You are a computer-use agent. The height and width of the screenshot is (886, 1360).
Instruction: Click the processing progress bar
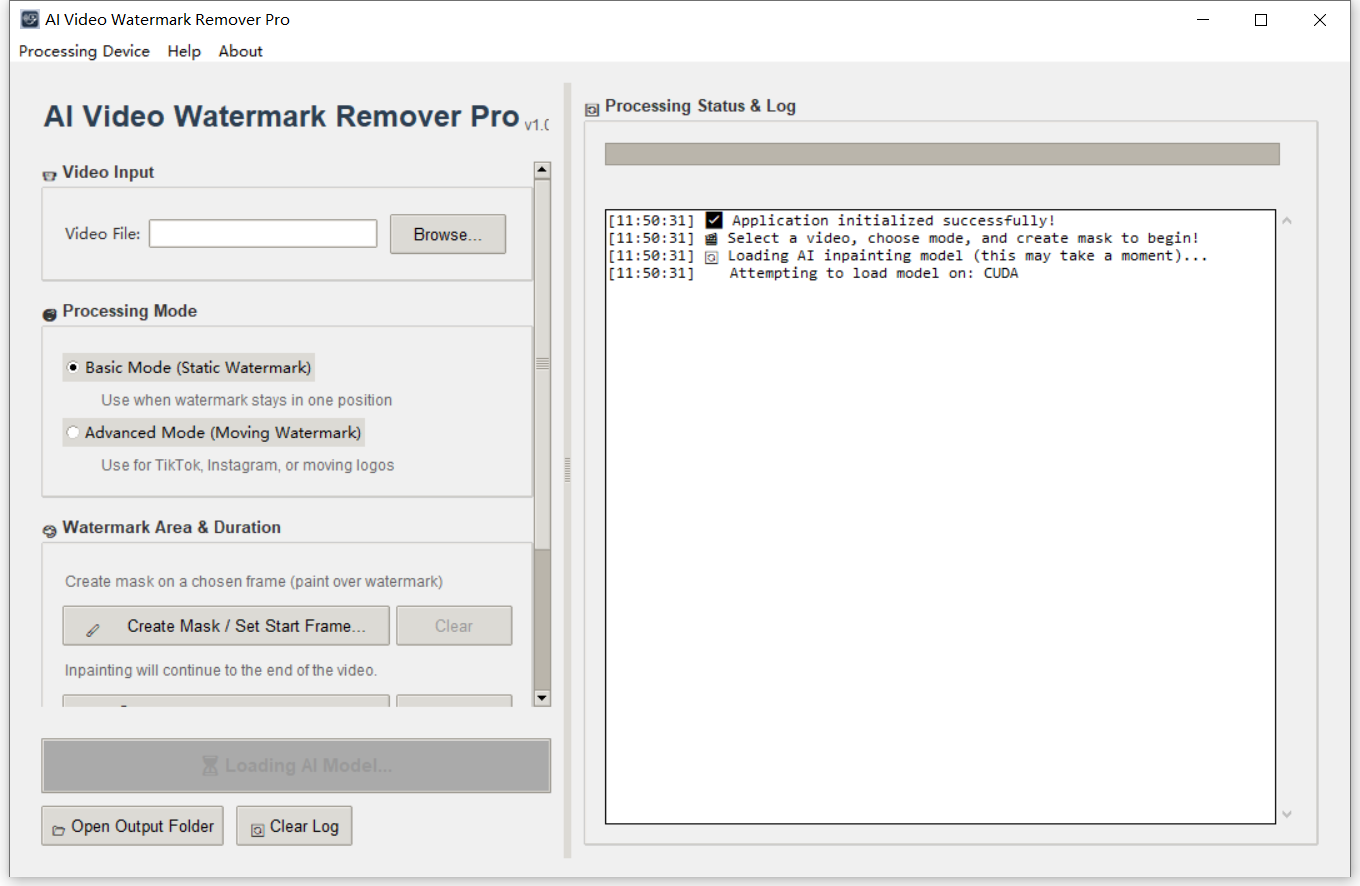[x=941, y=154]
